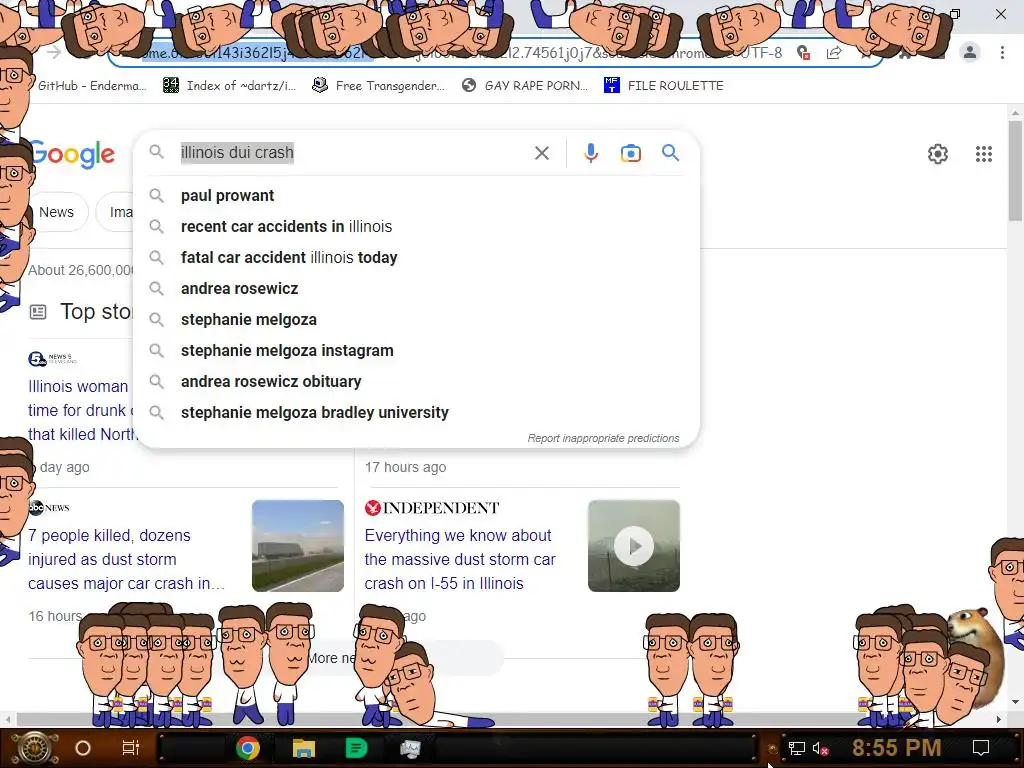
Task: Open '7 people killed, dozens injured' article
Action: (126, 560)
